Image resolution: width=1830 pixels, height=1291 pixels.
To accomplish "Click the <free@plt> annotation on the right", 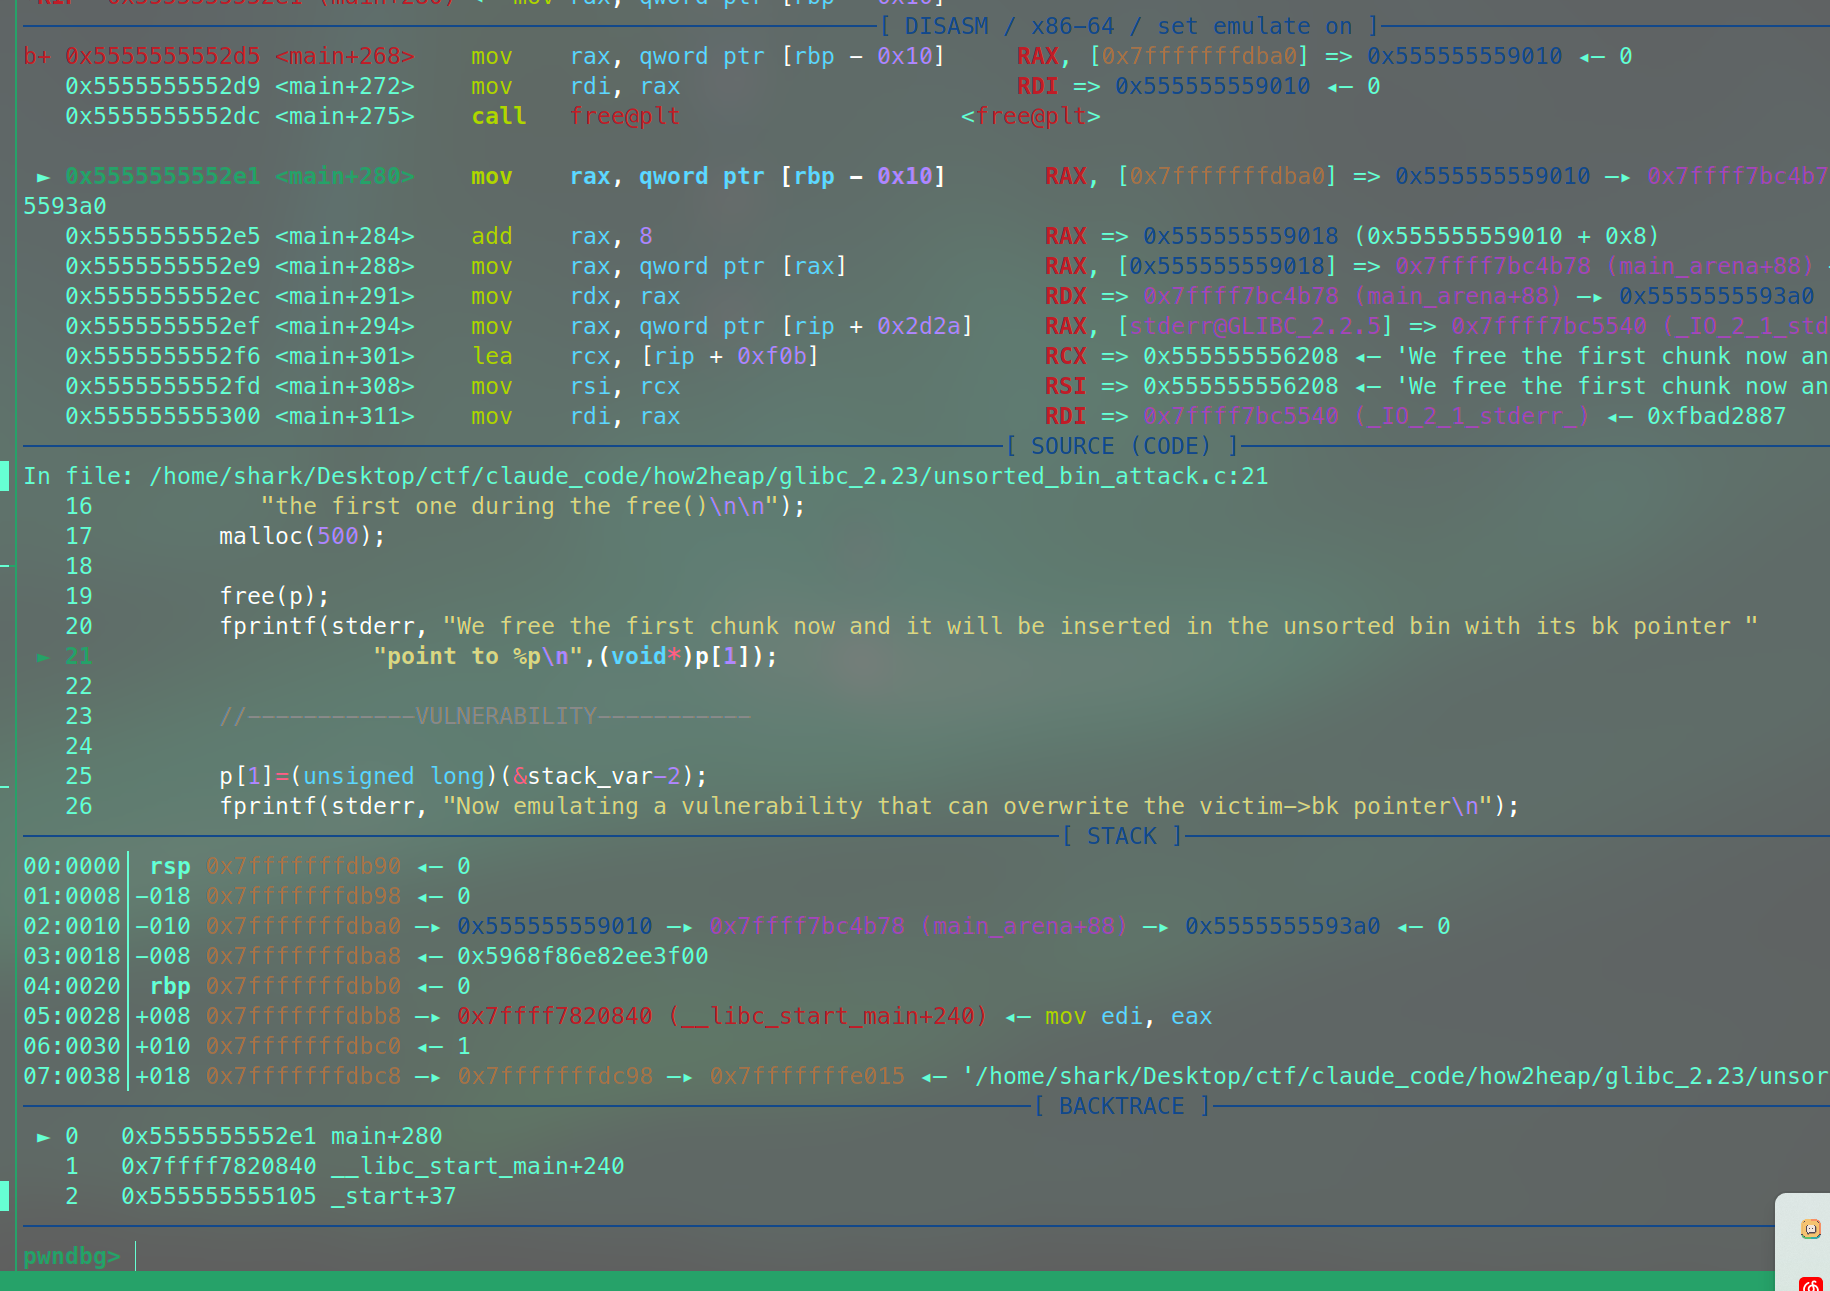I will pyautogui.click(x=1031, y=116).
